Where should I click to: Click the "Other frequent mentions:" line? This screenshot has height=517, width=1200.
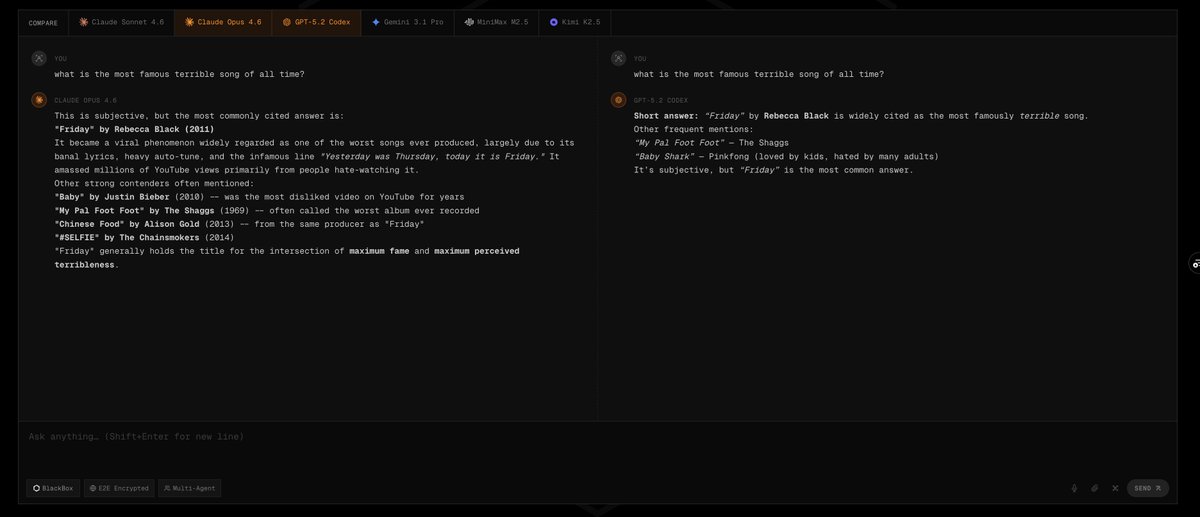(693, 129)
